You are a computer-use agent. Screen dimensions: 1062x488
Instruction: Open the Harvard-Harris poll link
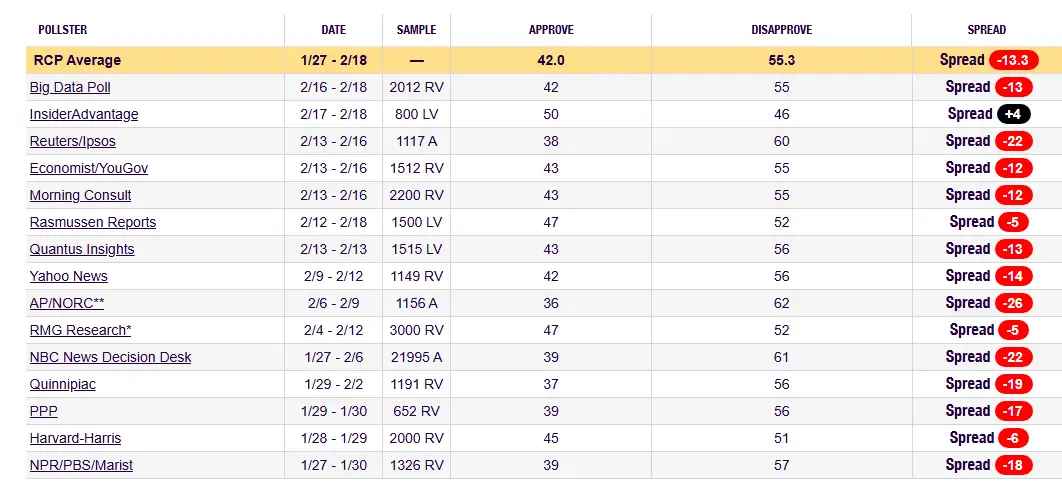pyautogui.click(x=75, y=438)
